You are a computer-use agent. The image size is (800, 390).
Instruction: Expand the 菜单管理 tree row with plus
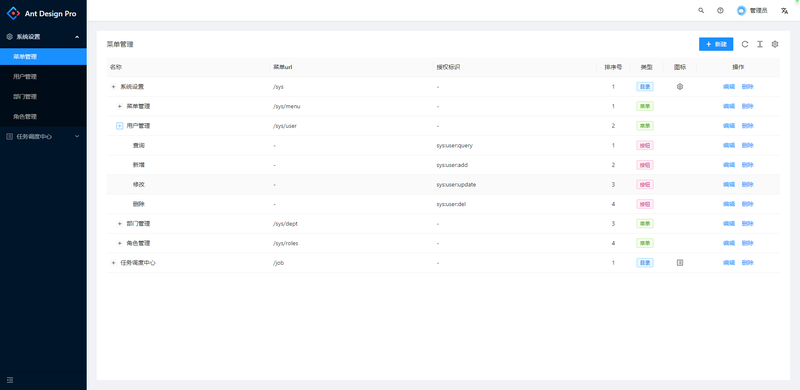[119, 106]
